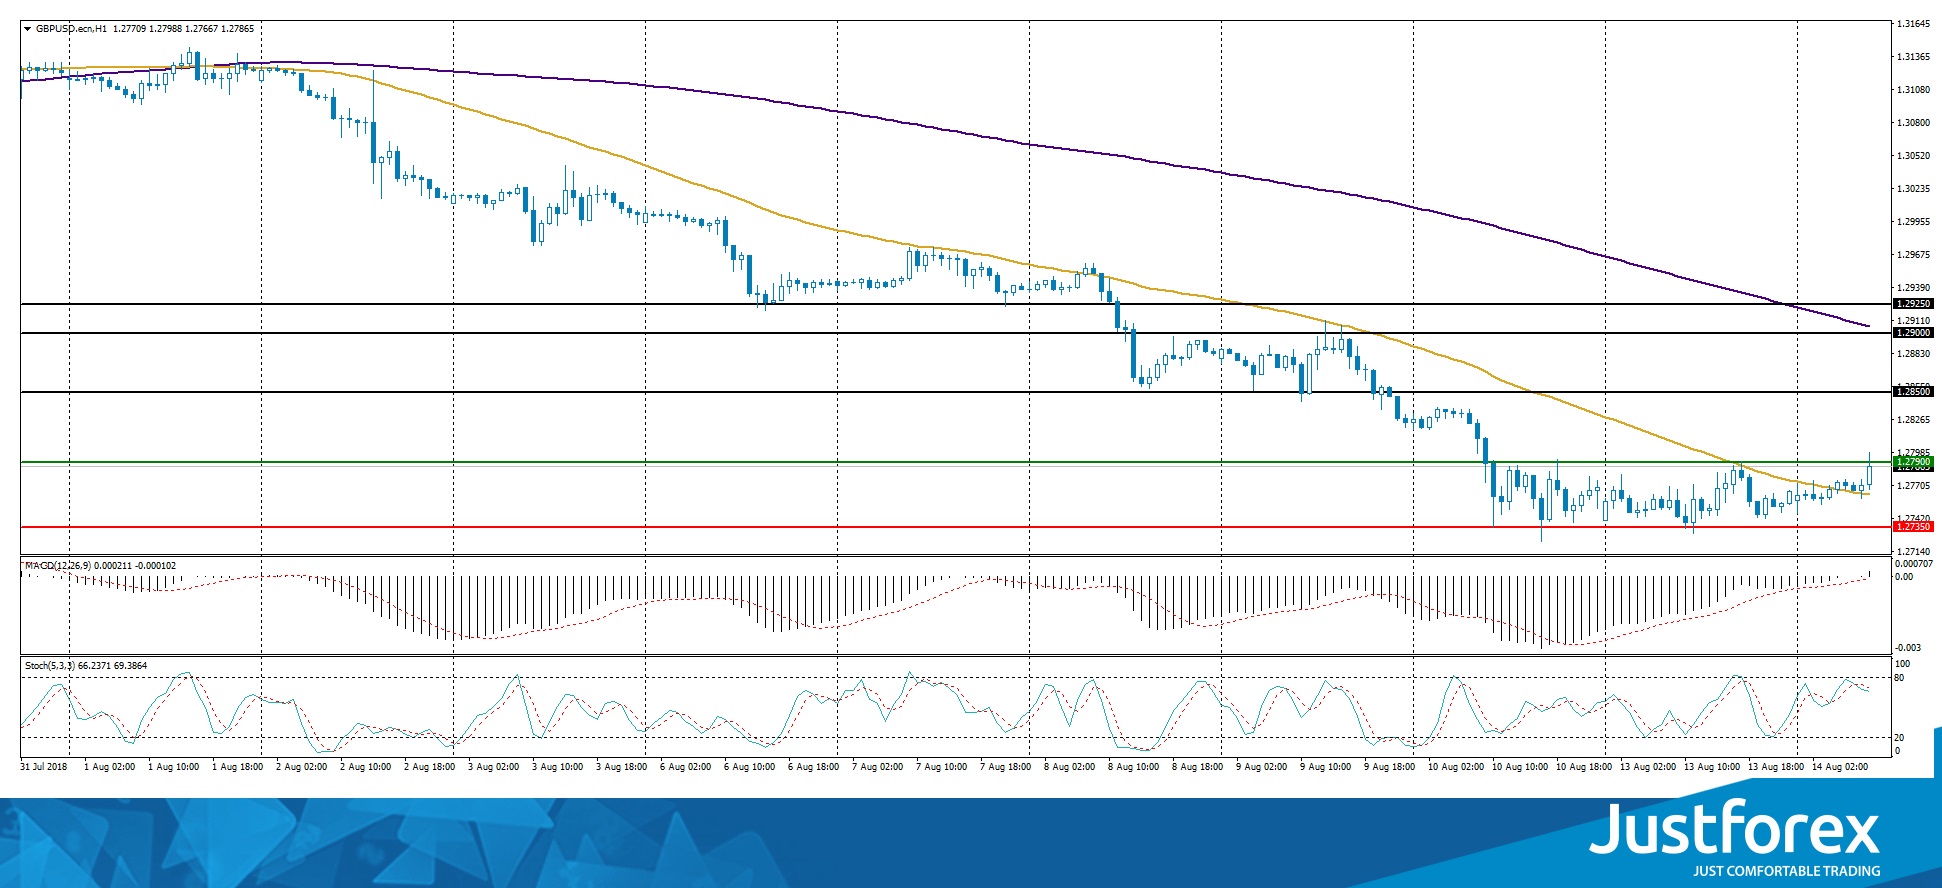Click the 1.29955 value on price axis

[1913, 222]
